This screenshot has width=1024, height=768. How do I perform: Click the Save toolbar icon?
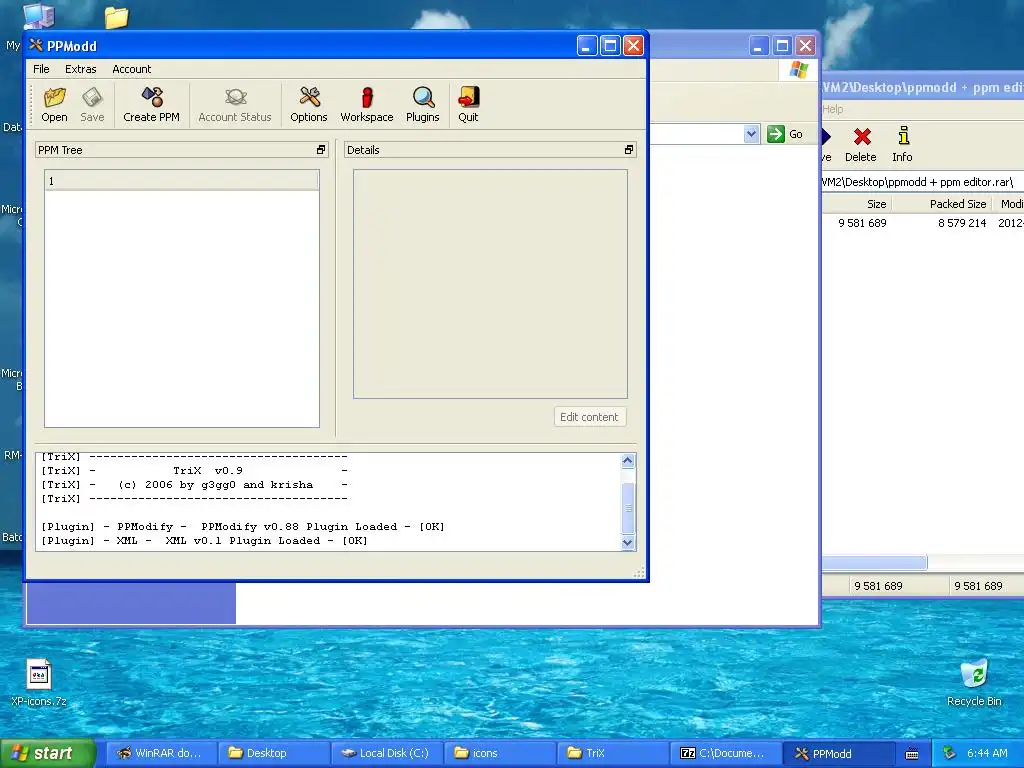(x=92, y=104)
